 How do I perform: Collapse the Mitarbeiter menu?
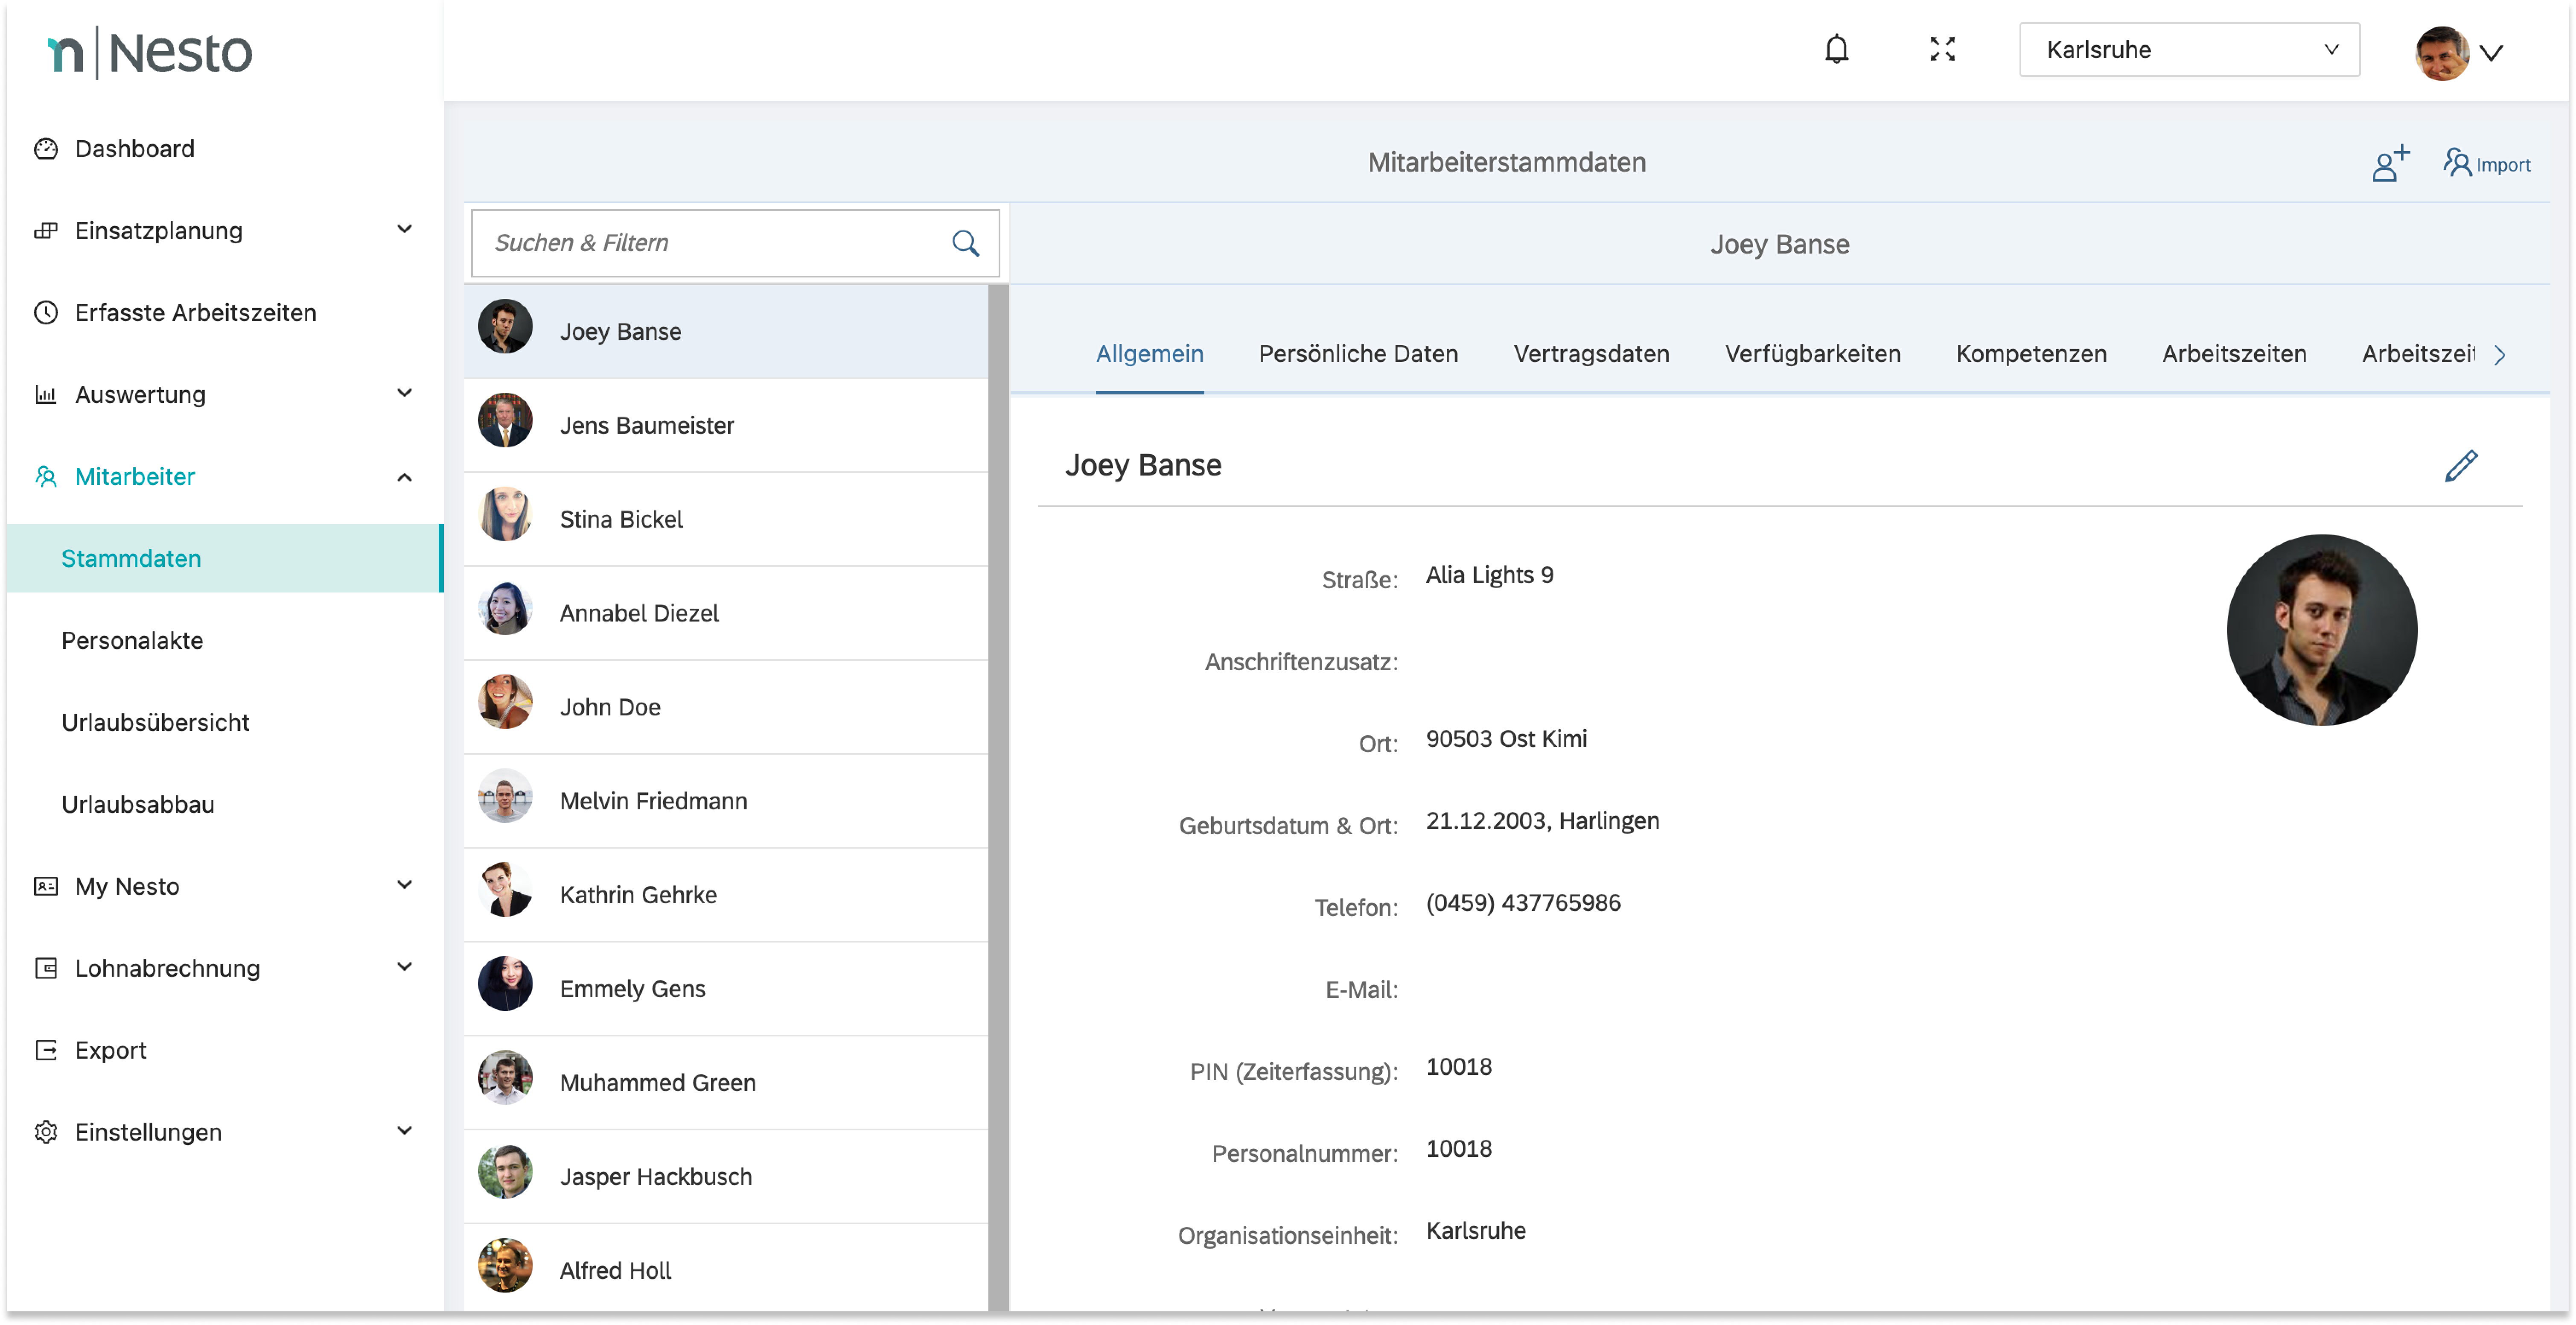(404, 477)
